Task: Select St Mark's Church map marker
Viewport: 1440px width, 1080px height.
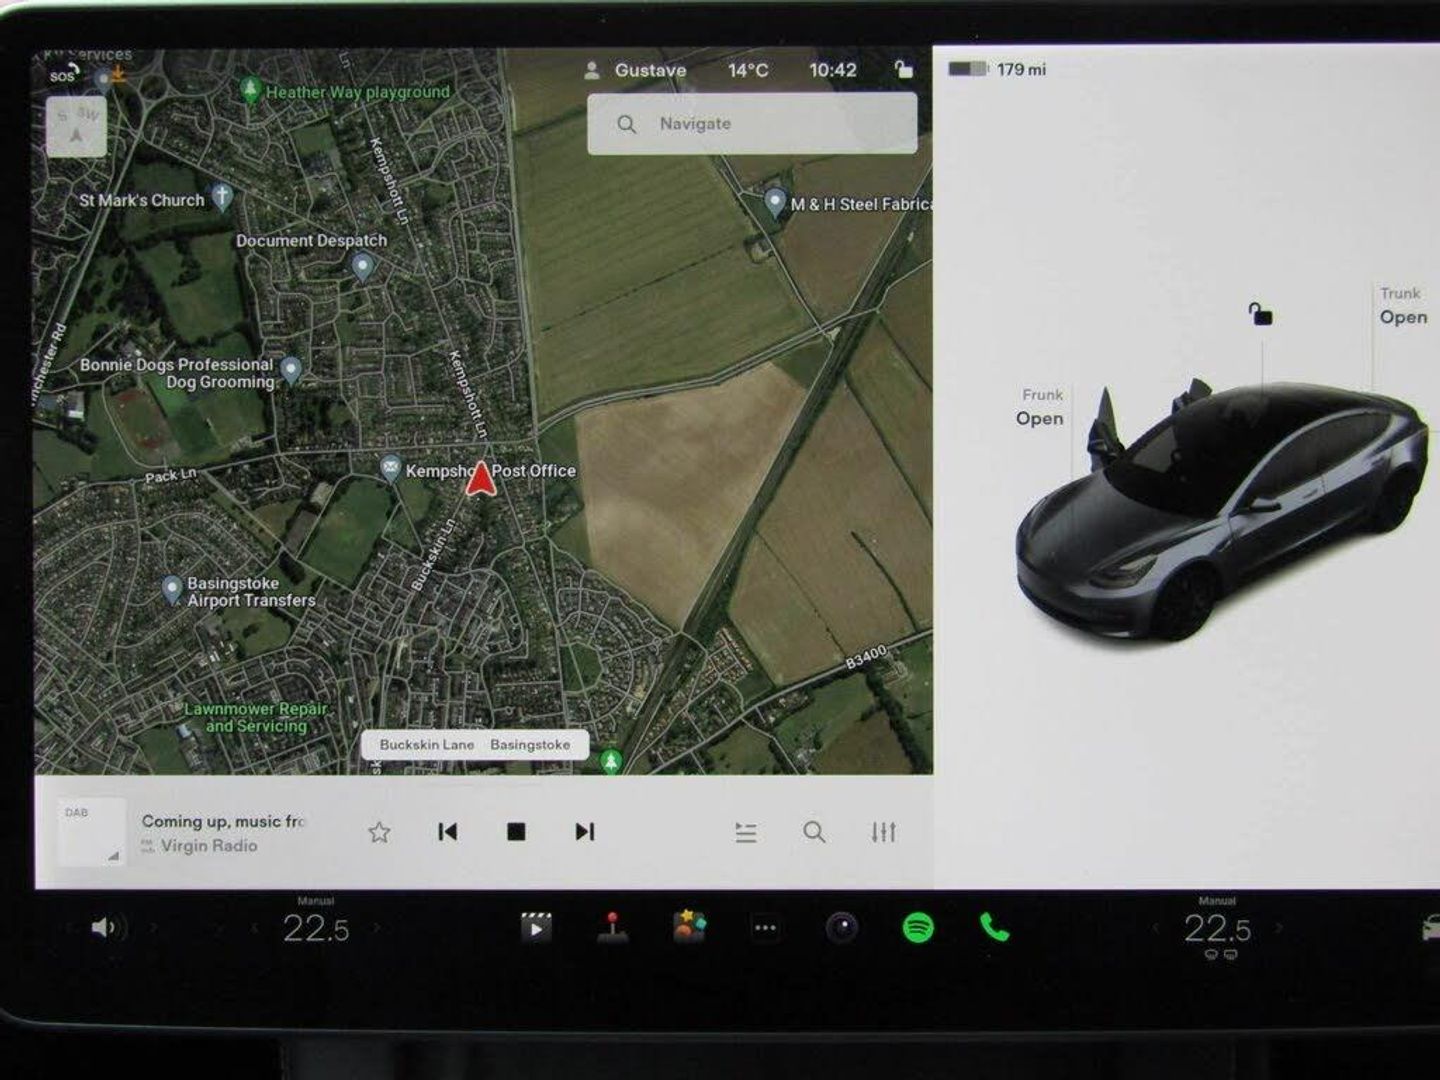Action: pos(223,195)
